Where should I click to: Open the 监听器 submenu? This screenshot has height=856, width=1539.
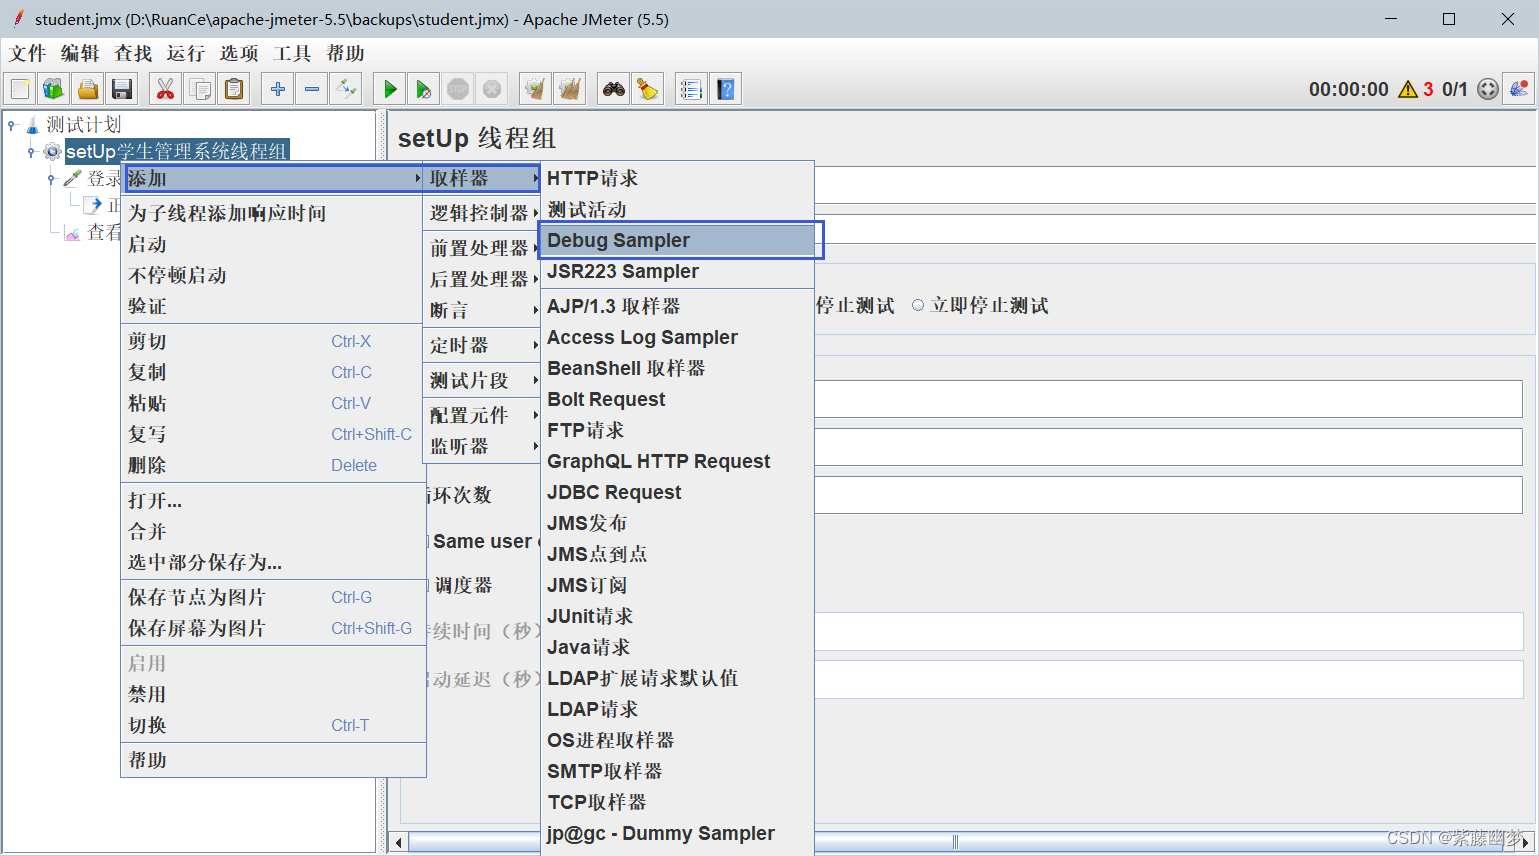(482, 446)
